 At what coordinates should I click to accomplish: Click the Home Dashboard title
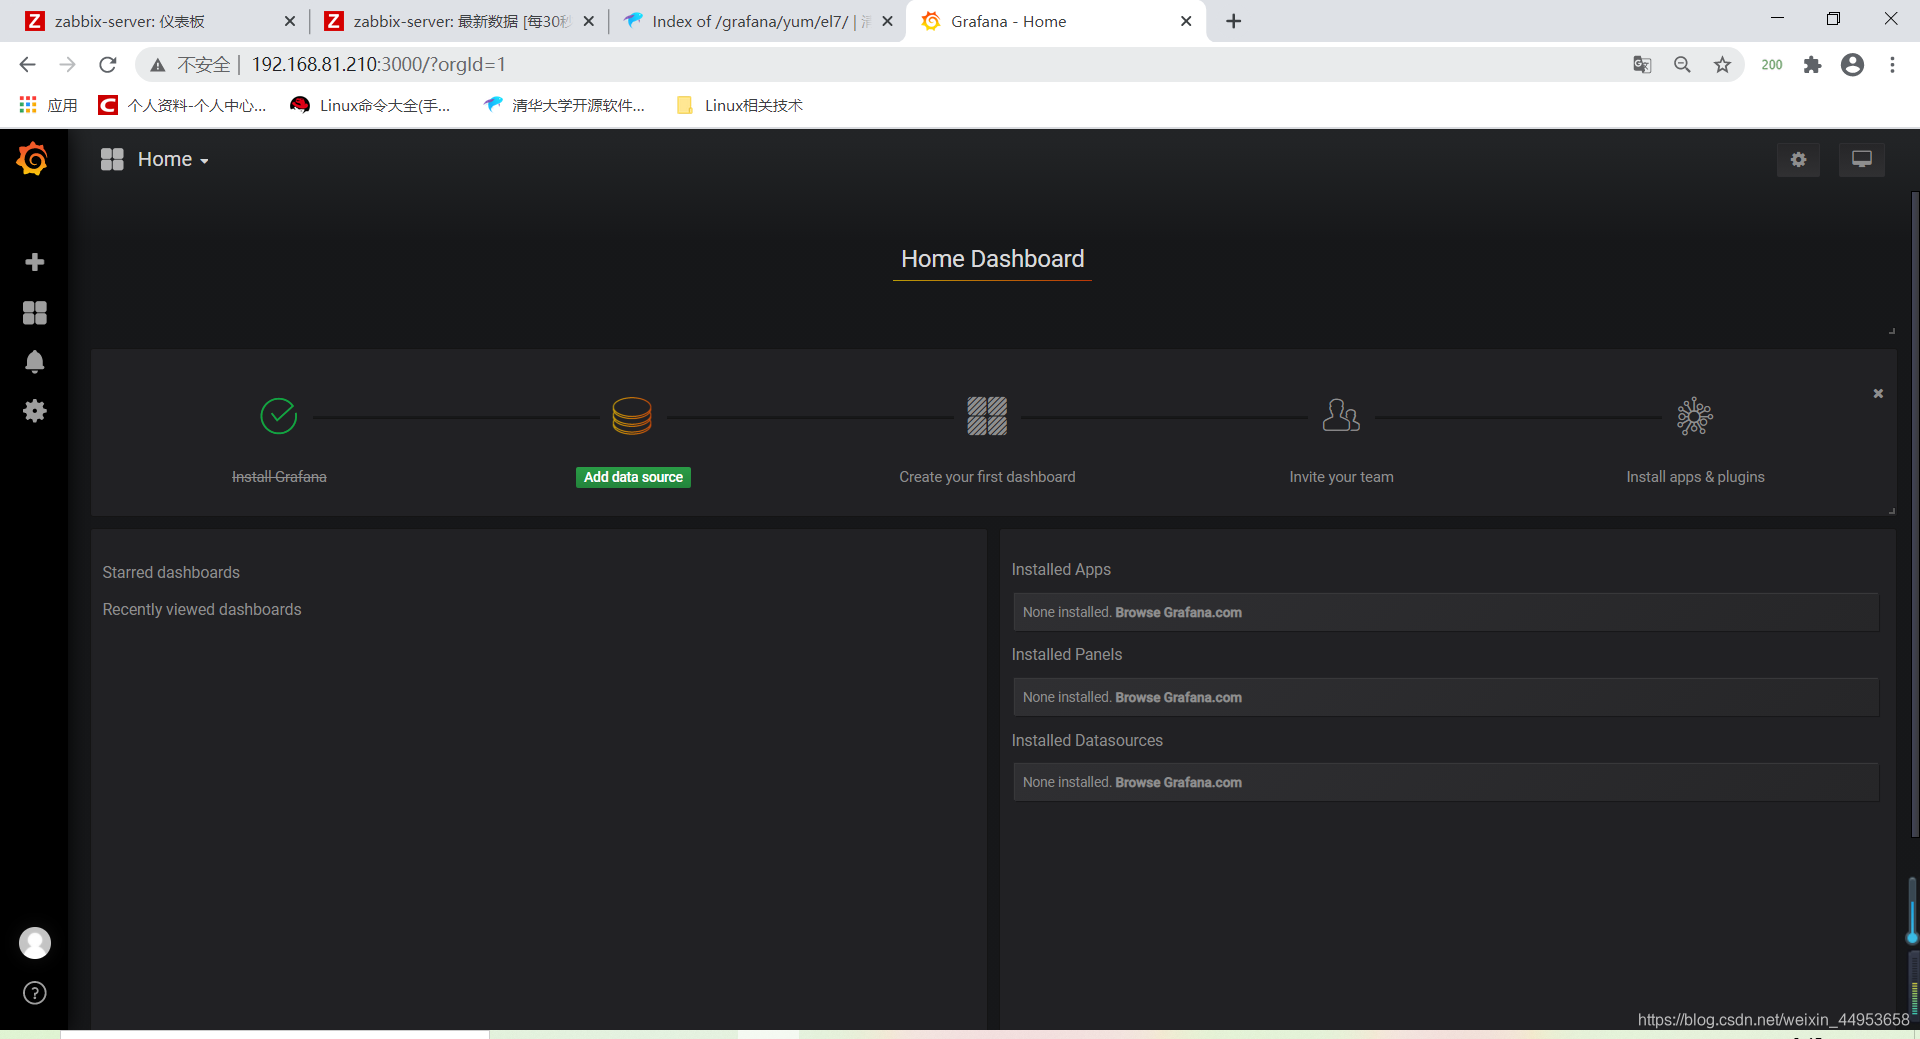pos(992,259)
